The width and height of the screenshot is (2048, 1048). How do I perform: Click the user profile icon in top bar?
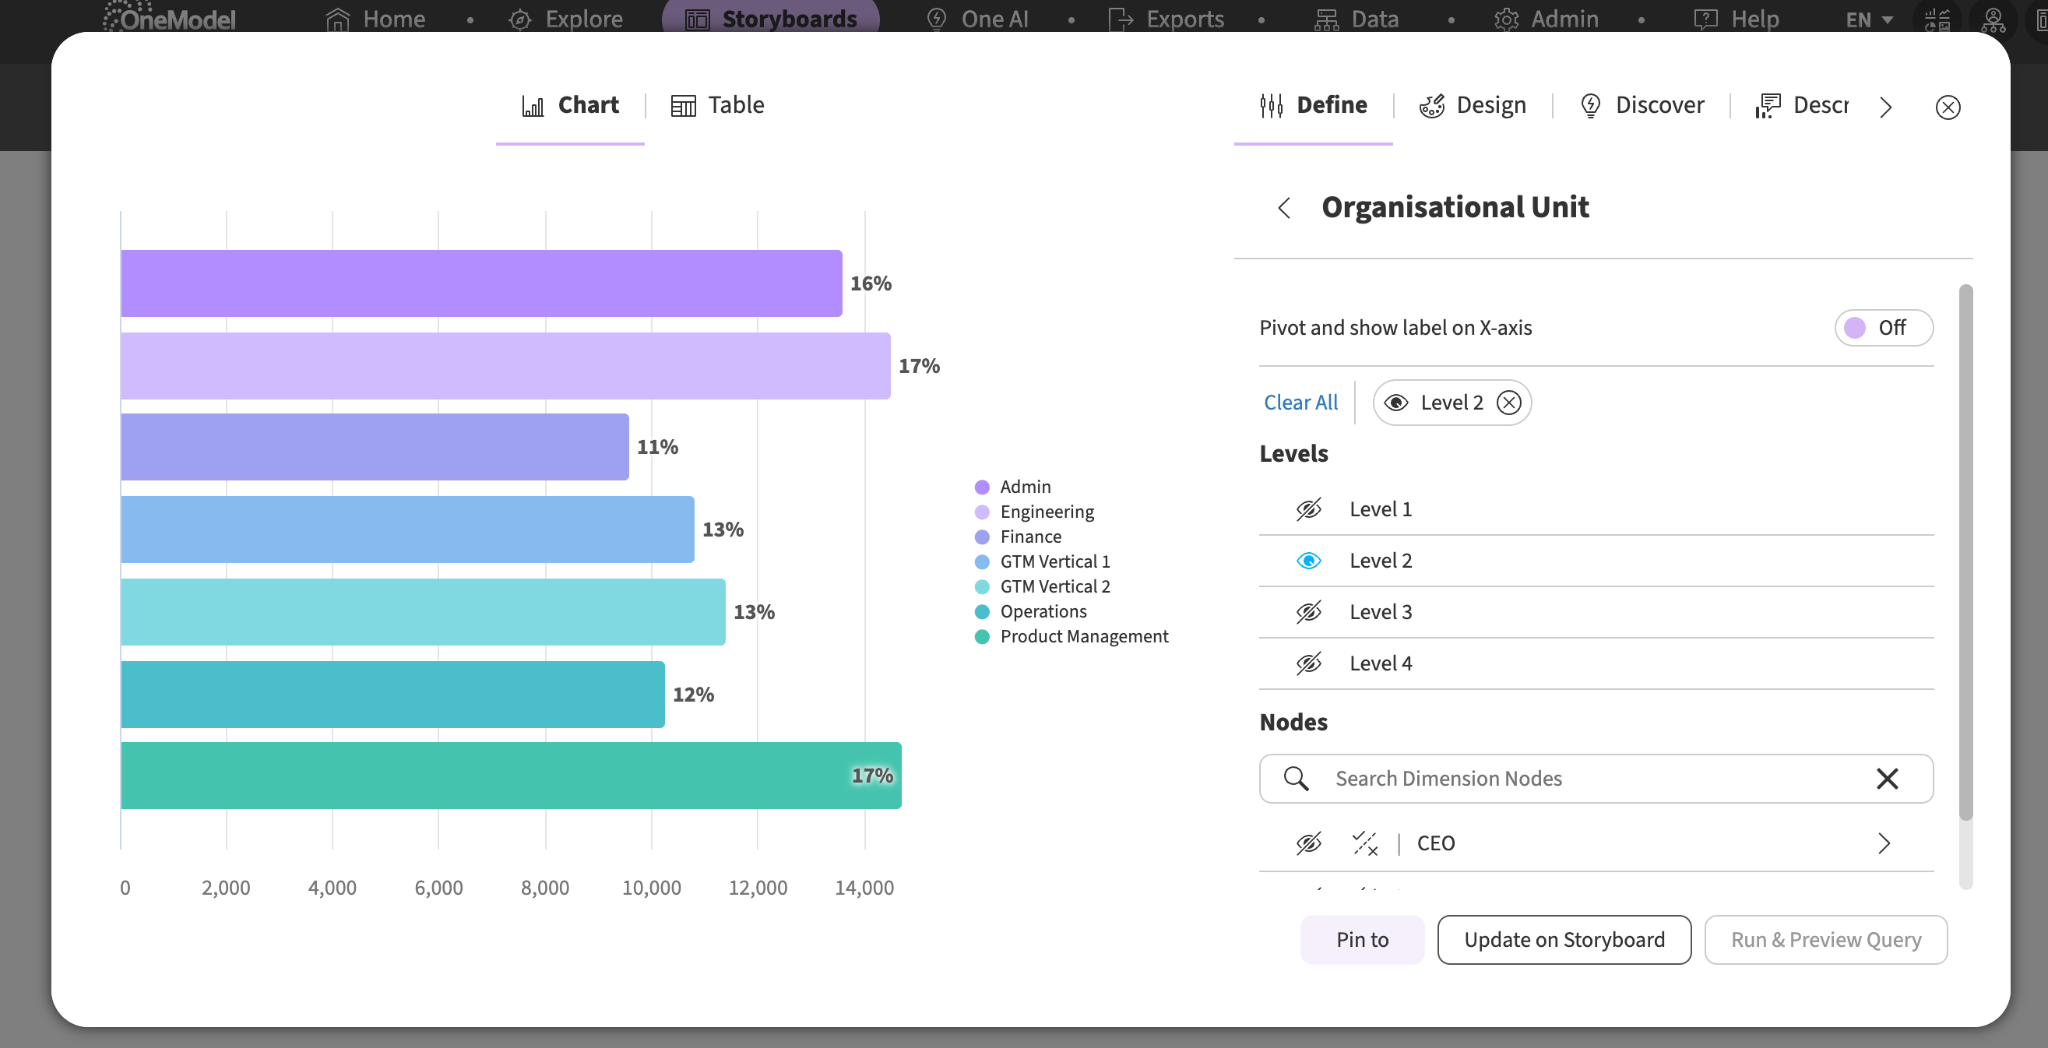pos(1993,19)
